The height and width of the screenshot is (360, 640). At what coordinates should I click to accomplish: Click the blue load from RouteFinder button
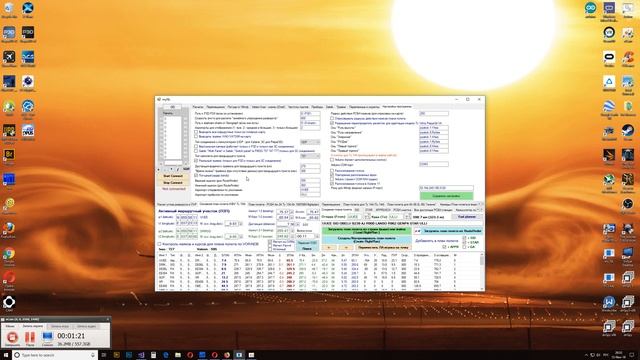tap(452, 231)
